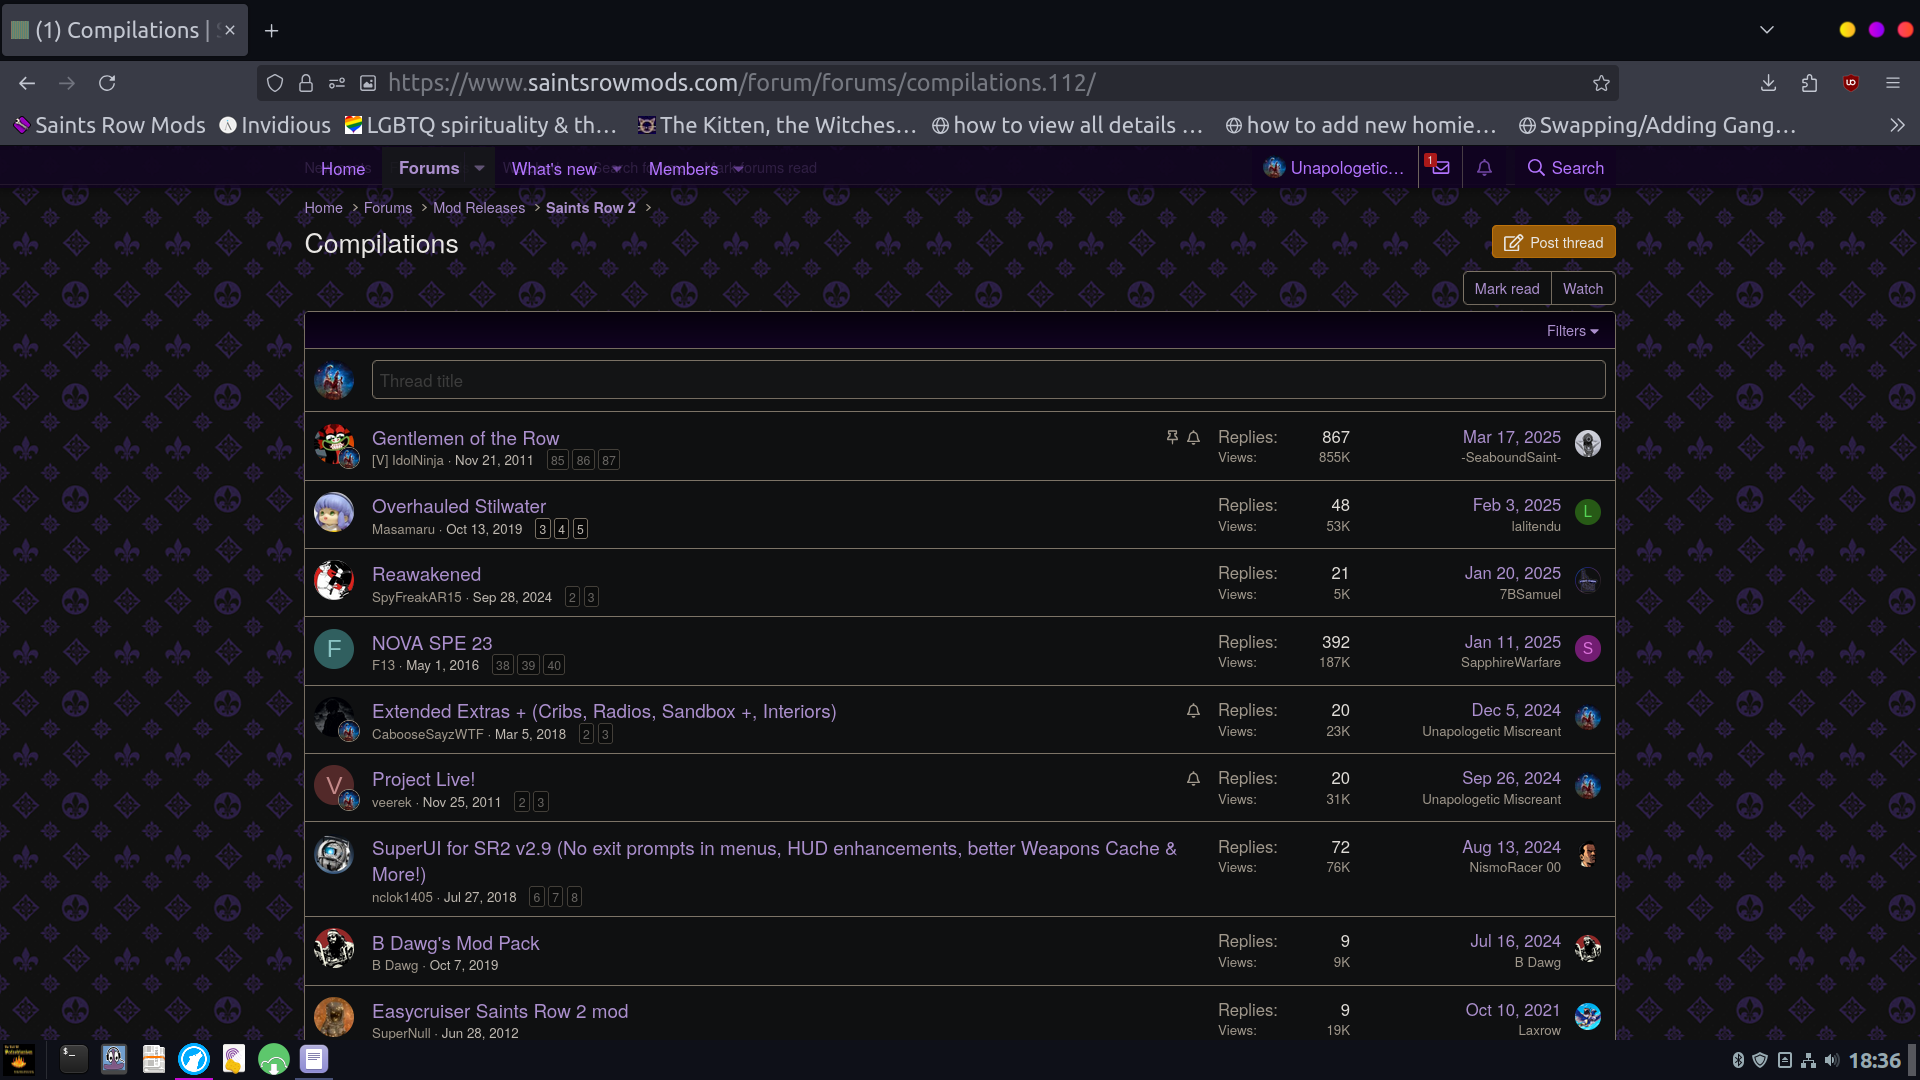The width and height of the screenshot is (1920, 1080).
Task: Open the NOVA SPE 23 thread
Action: coord(432,643)
